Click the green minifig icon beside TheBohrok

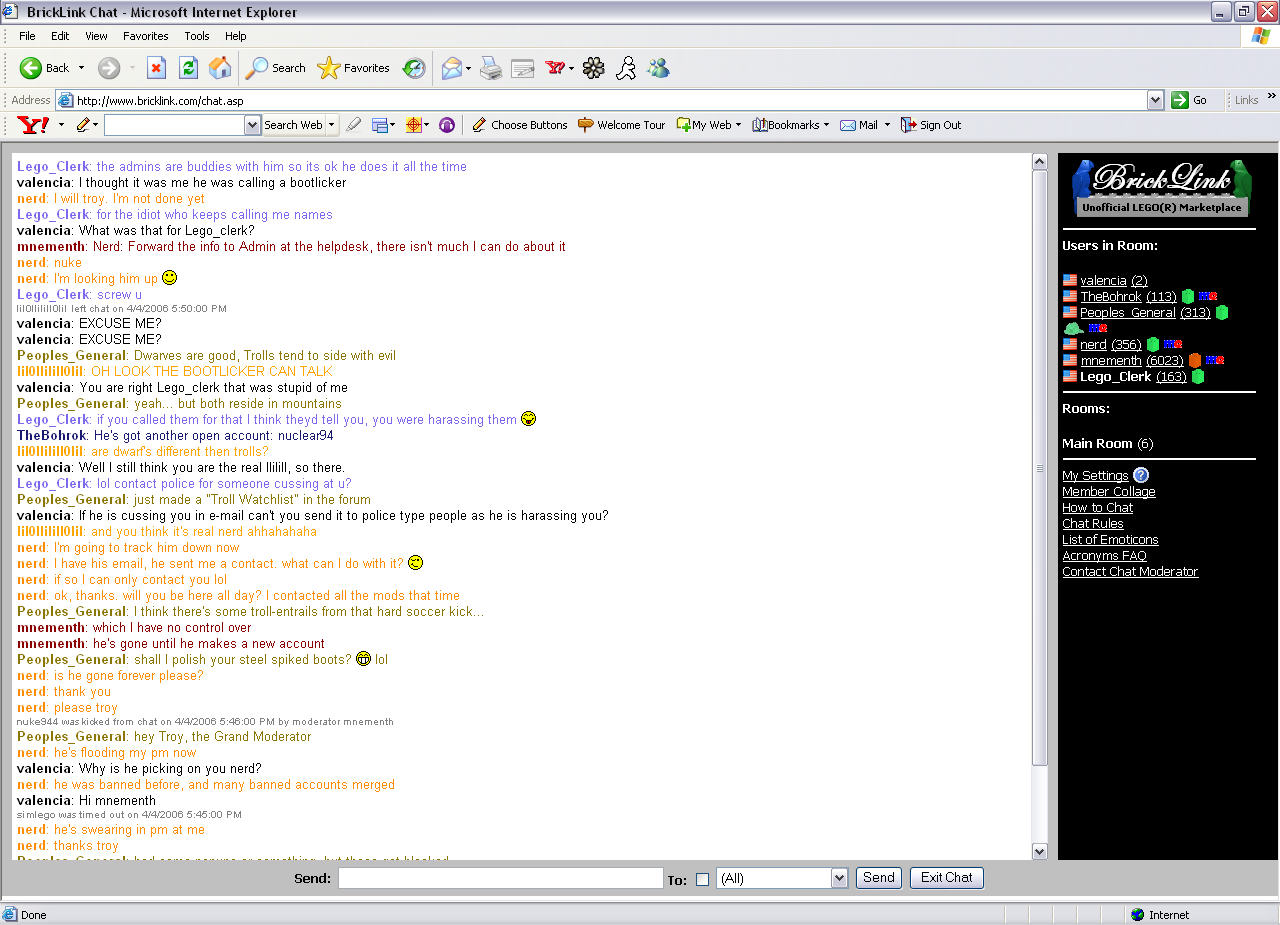(1188, 296)
